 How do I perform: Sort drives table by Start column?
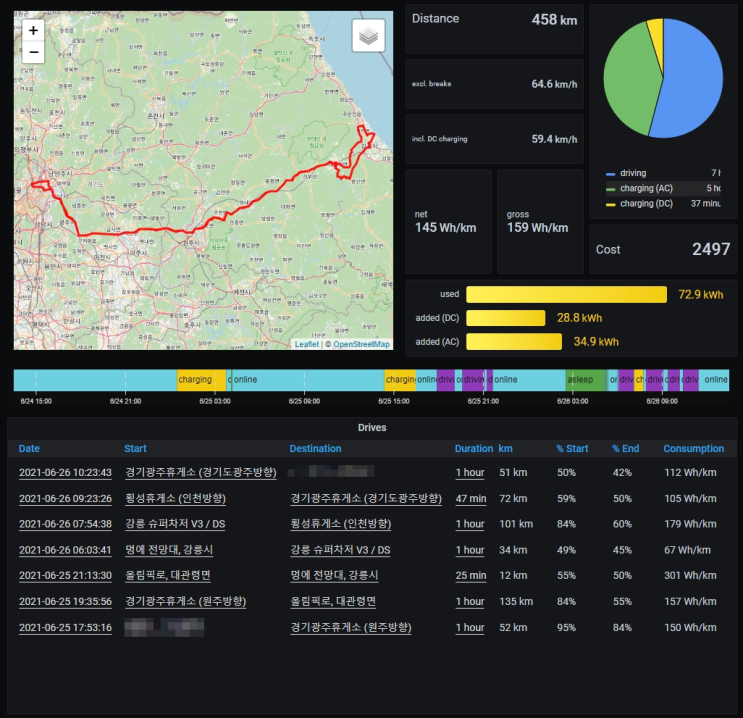135,448
